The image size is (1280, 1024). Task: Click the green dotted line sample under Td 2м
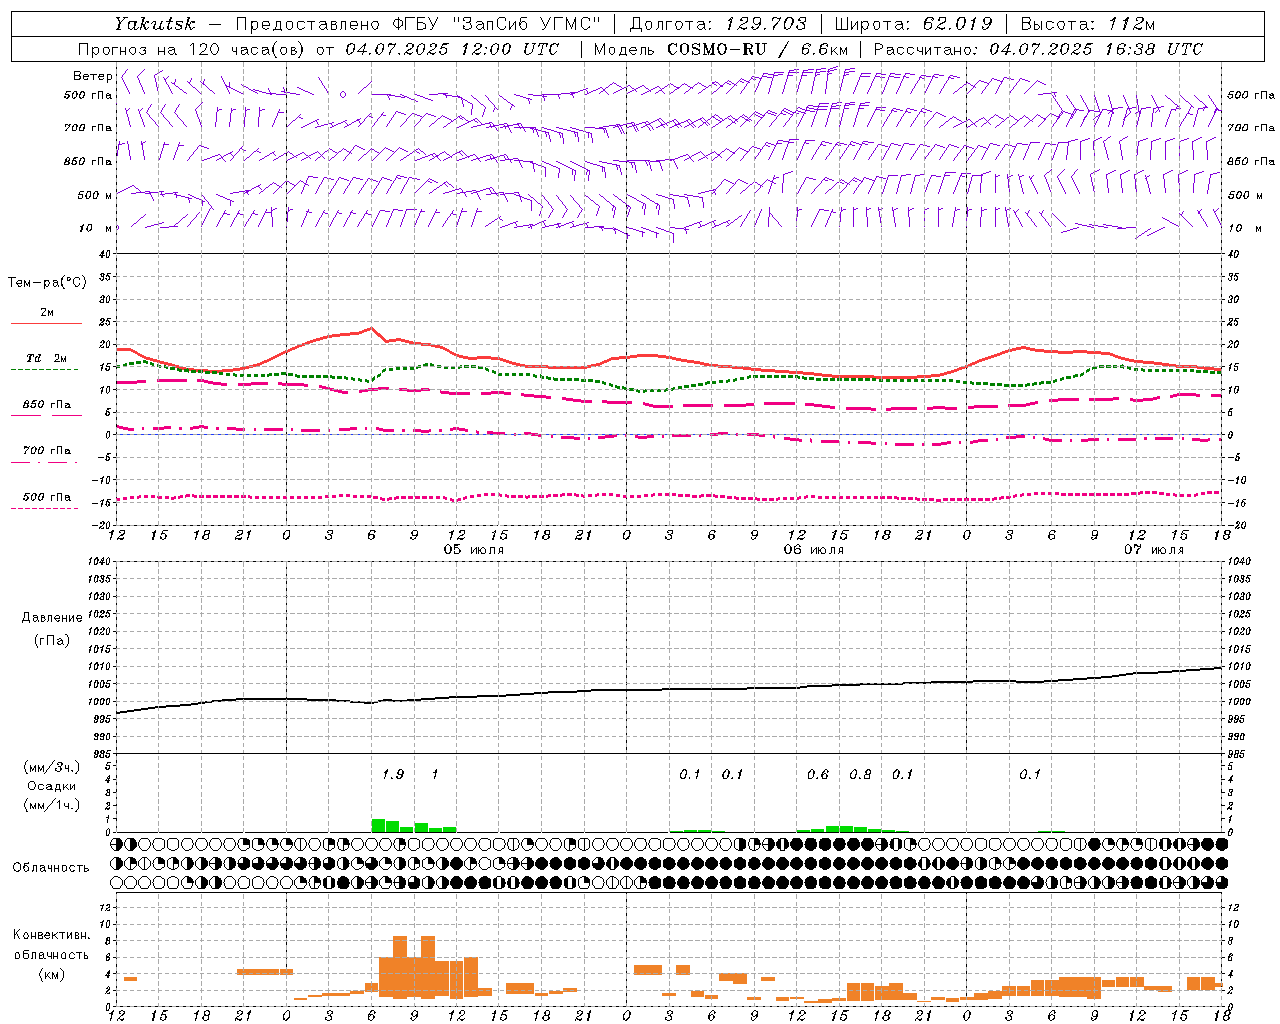(x=44, y=369)
